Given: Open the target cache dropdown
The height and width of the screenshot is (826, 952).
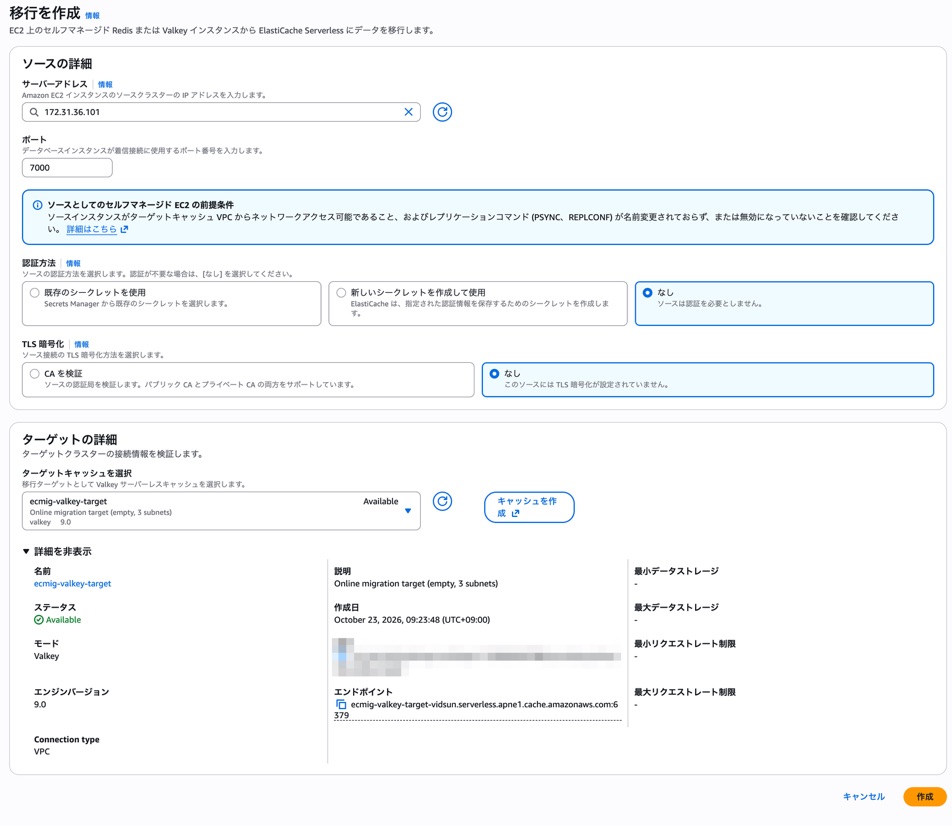Looking at the screenshot, I should click(221, 511).
